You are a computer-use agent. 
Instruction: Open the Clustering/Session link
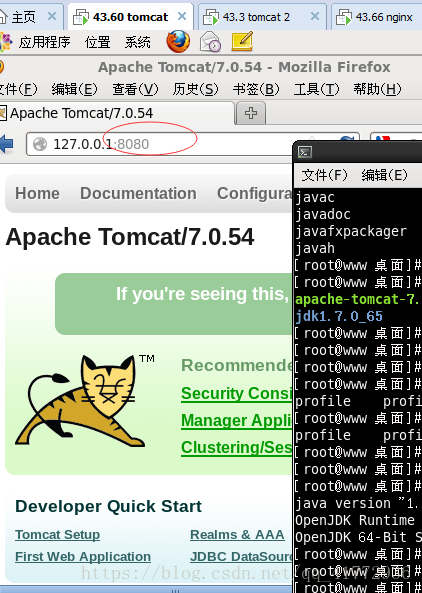tap(237, 448)
